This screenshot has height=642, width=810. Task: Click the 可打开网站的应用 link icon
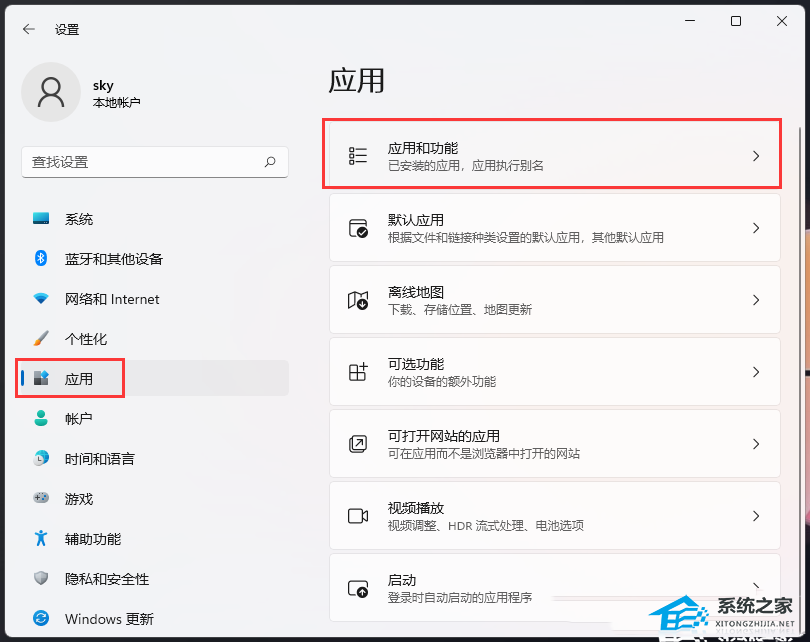tap(357, 444)
